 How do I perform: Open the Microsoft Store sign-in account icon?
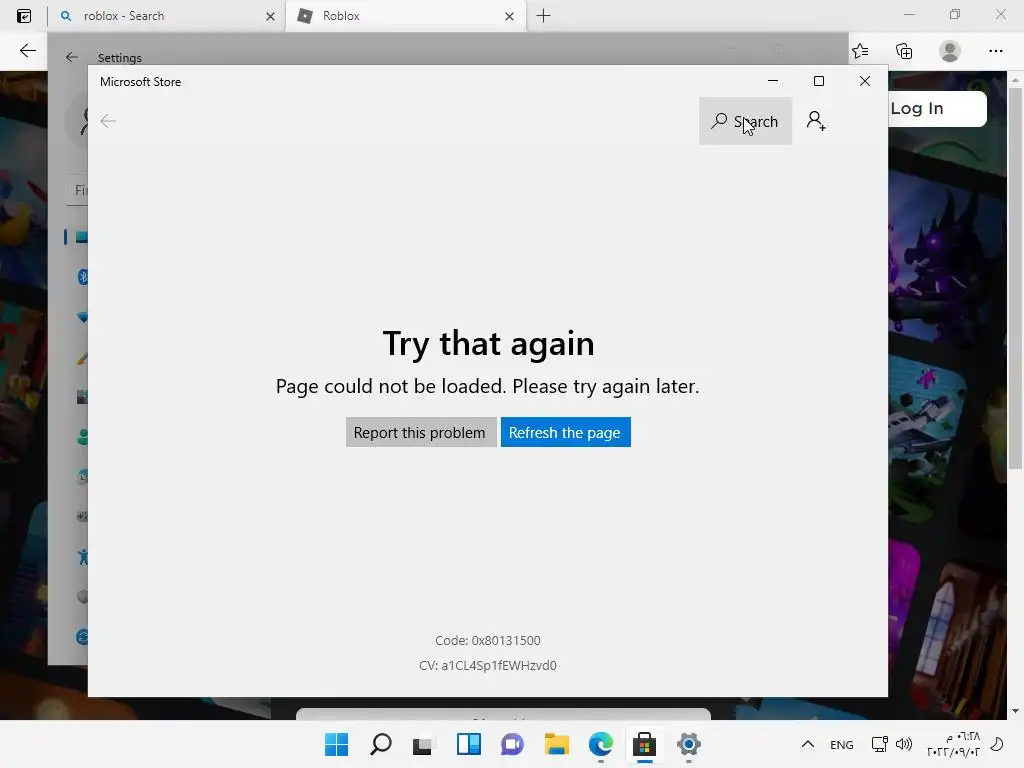[816, 121]
